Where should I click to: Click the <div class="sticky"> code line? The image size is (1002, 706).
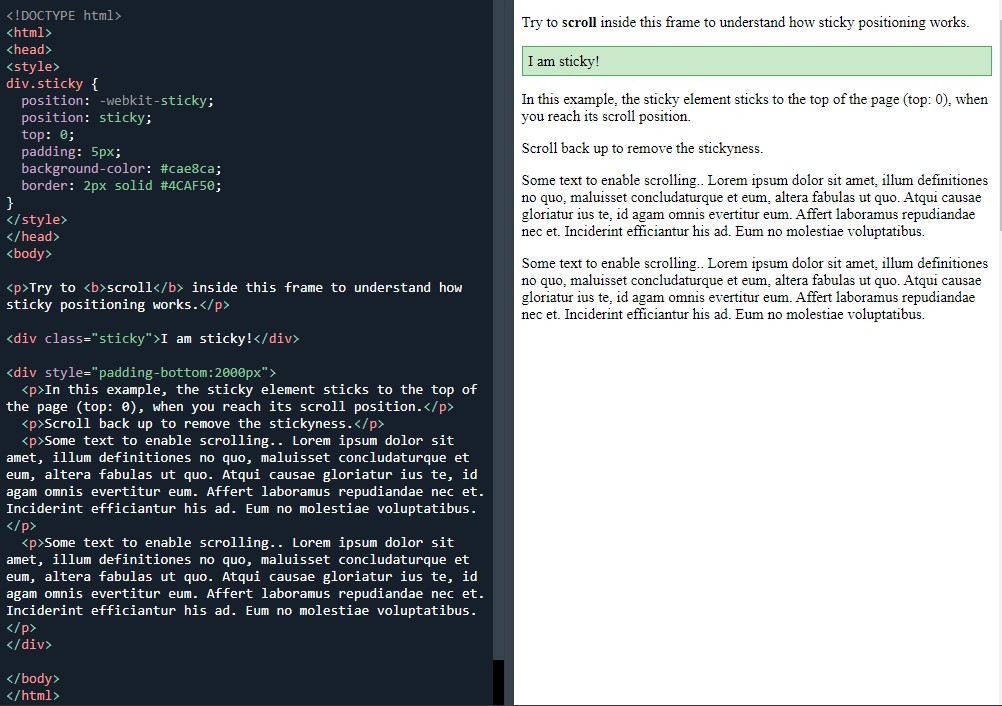click(x=152, y=338)
